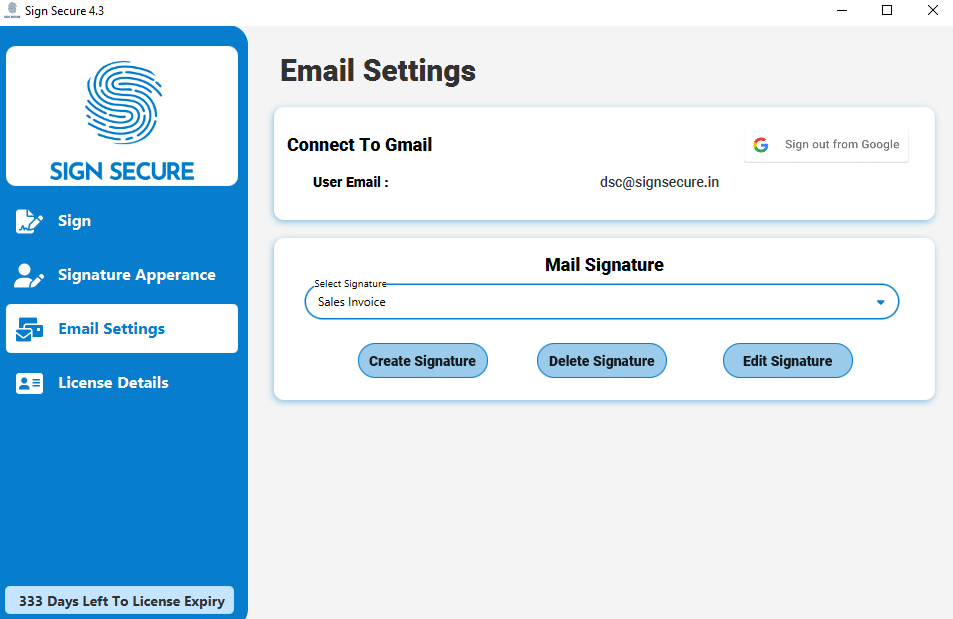
Task: Click the Sign Secure fingerprint logo
Action: click(123, 102)
